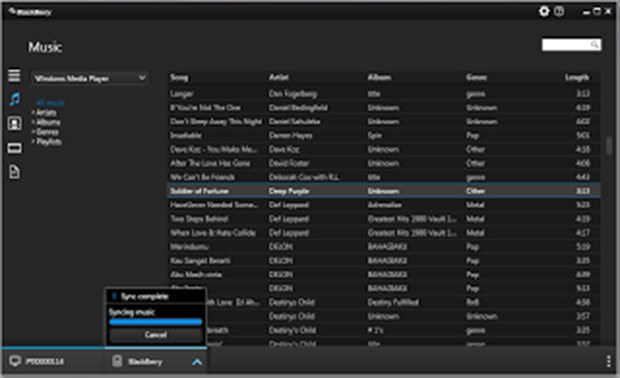This screenshot has width=620, height=378.
Task: Select the Music note sidebar icon
Action: [x=15, y=99]
